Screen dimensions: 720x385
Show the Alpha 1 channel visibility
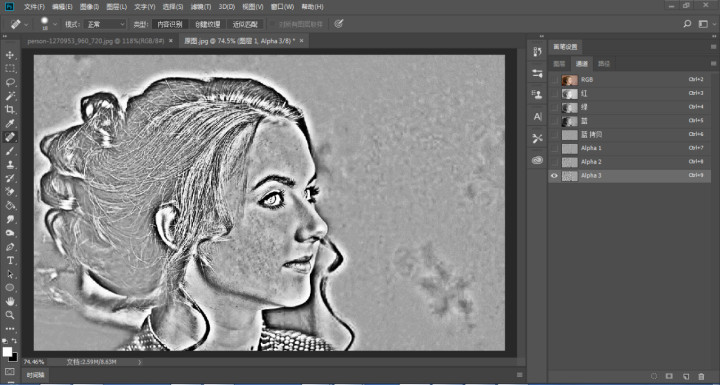tap(555, 148)
